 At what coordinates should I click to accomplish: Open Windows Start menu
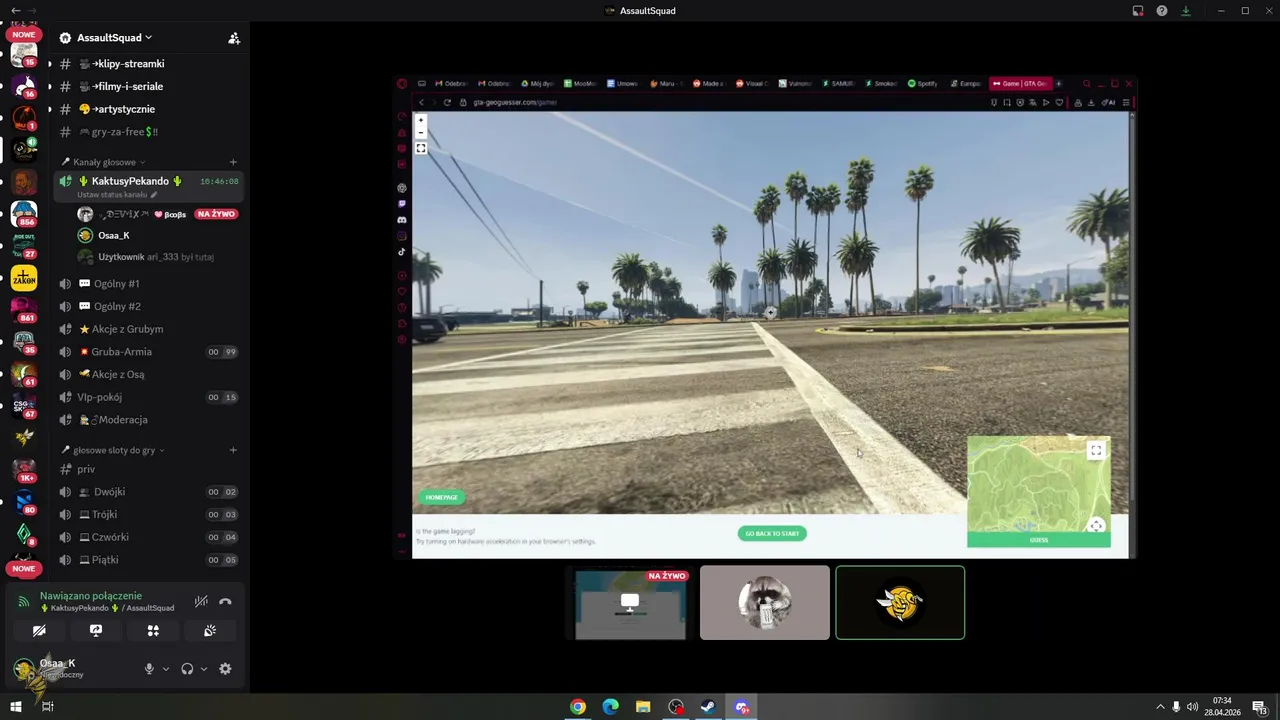[16, 707]
